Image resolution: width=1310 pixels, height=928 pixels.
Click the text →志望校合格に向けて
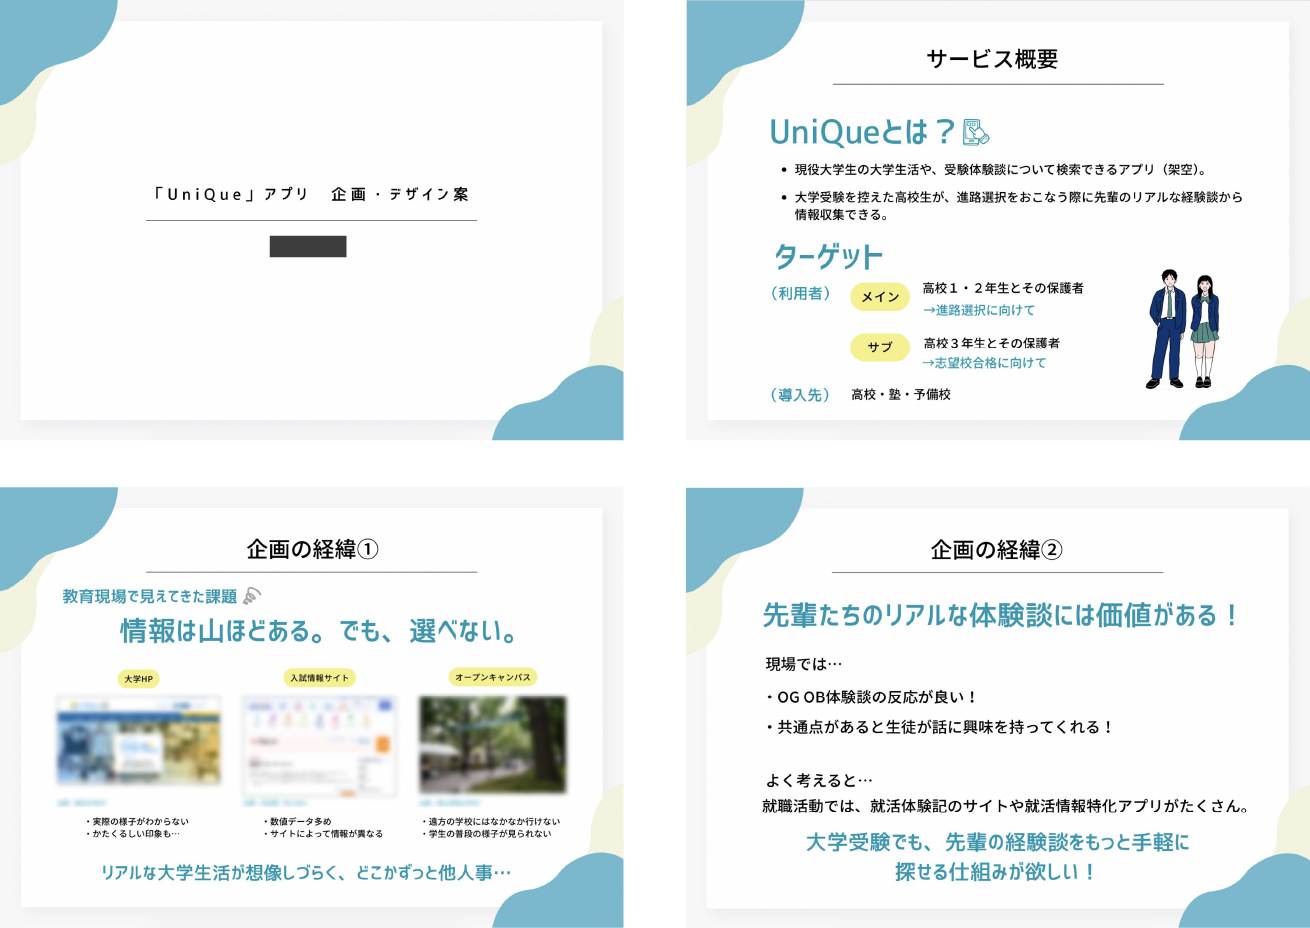(x=984, y=363)
